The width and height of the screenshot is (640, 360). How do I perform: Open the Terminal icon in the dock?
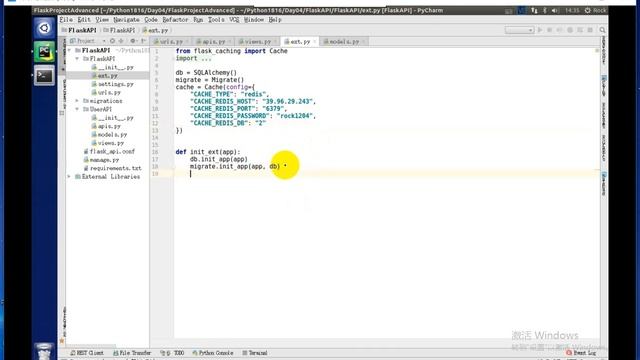click(x=44, y=76)
